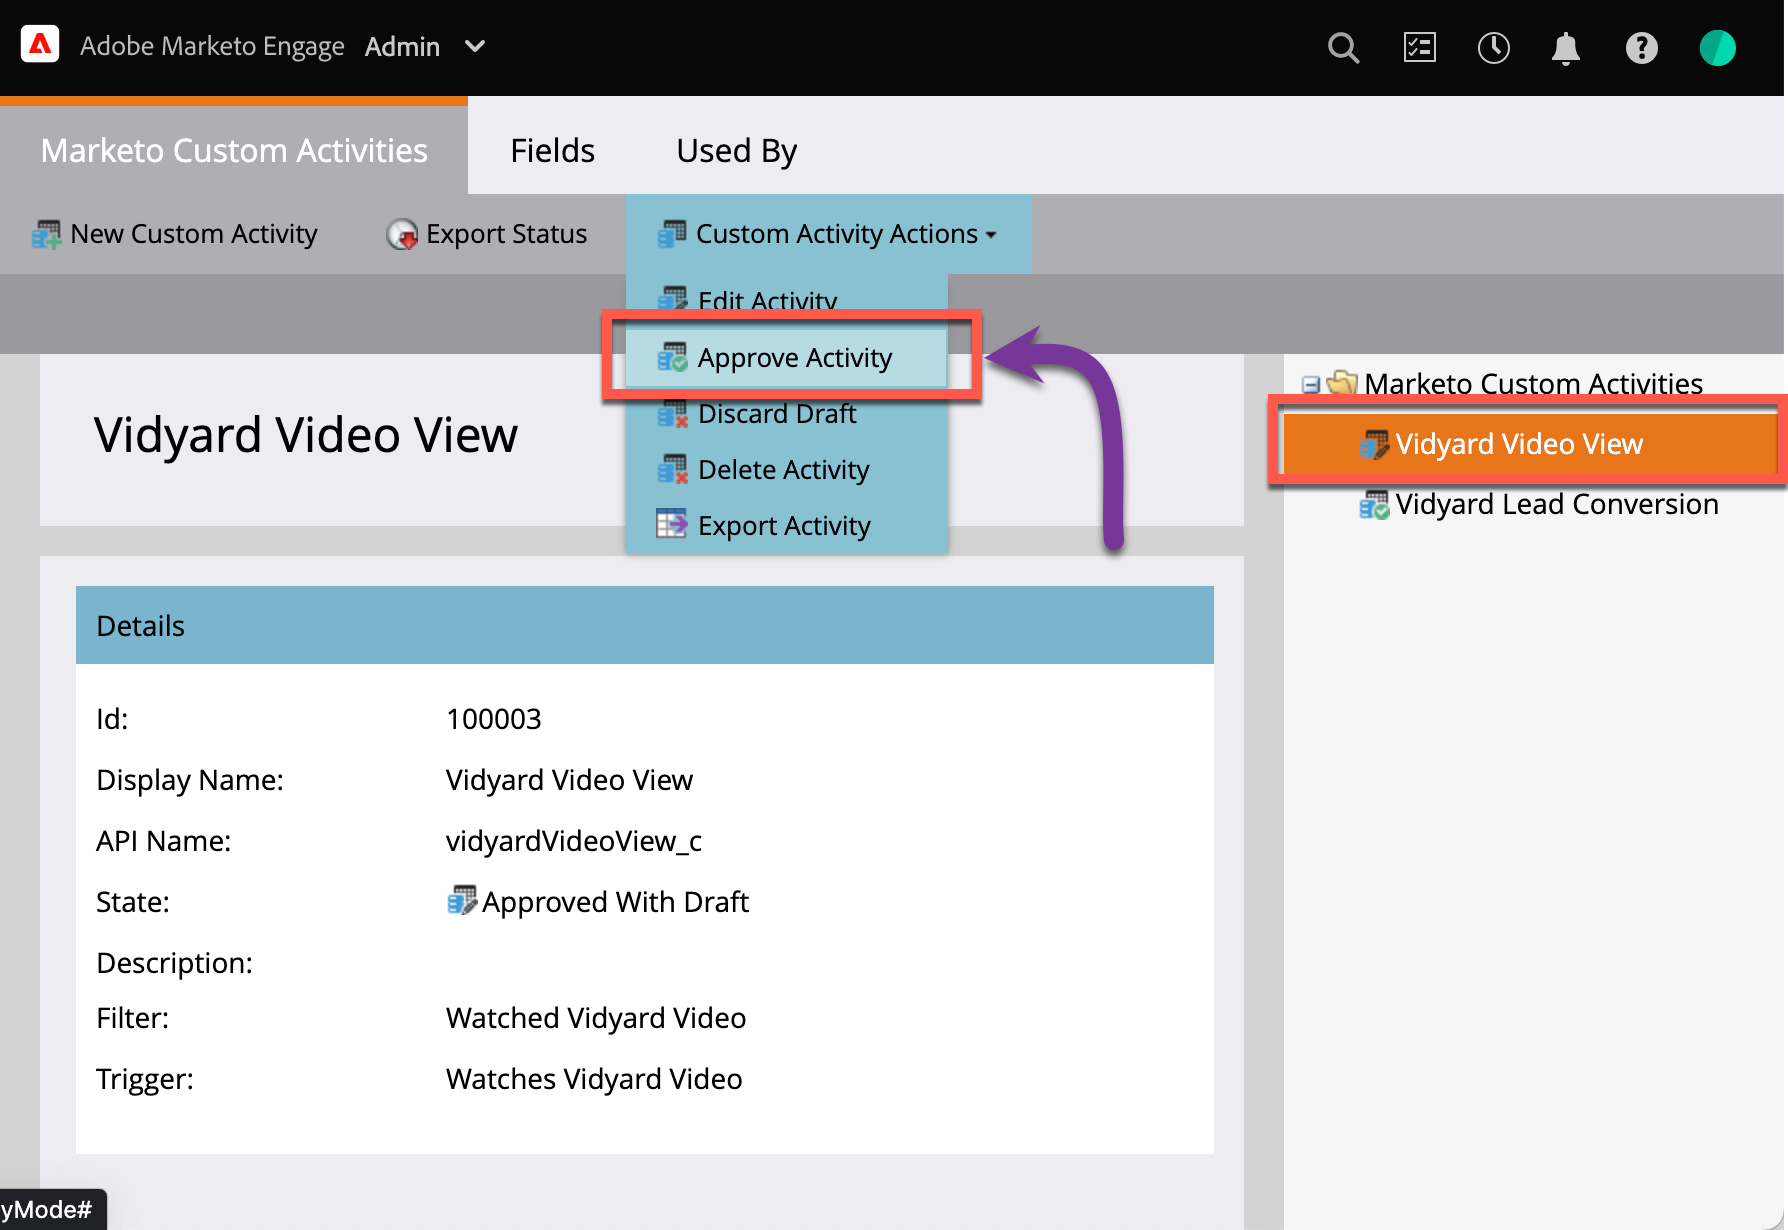
Task: Click the Export Status button
Action: [487, 234]
